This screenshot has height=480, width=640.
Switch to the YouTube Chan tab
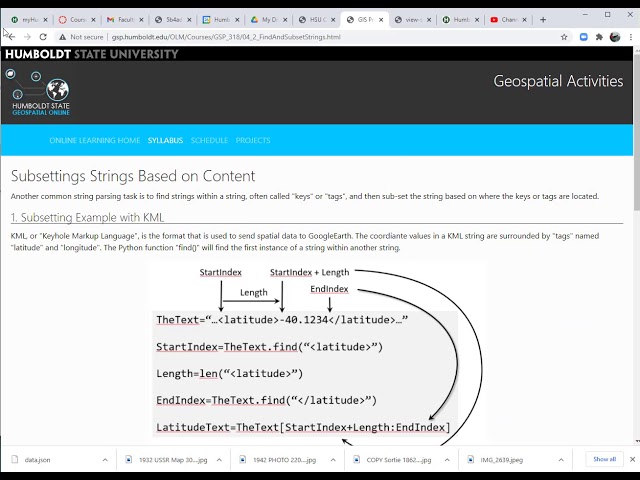(508, 20)
